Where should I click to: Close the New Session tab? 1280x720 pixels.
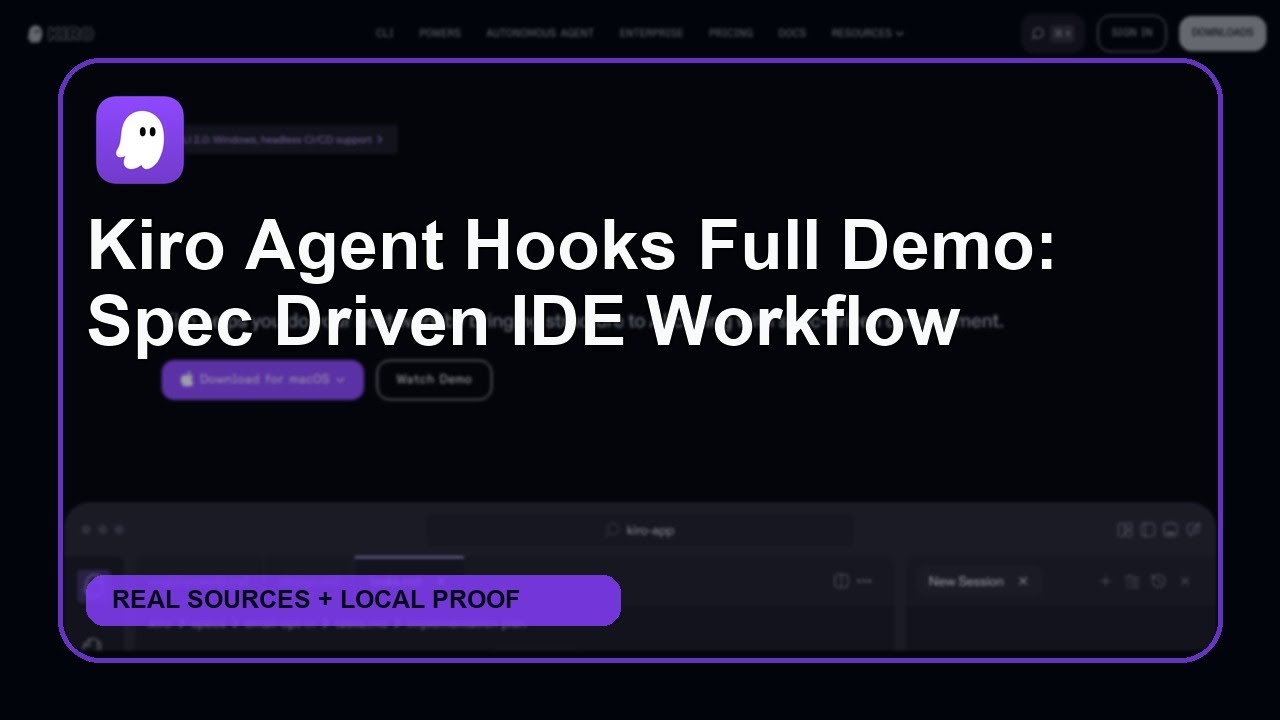point(1023,581)
